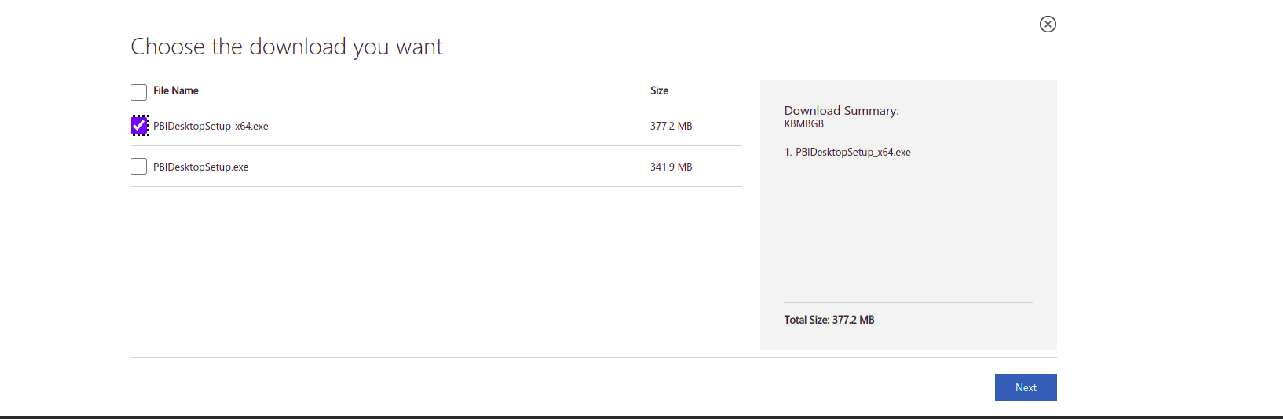The image size is (1283, 419).
Task: Select the PBIDesktopSetup_x64.exe file name label
Action: 210,126
